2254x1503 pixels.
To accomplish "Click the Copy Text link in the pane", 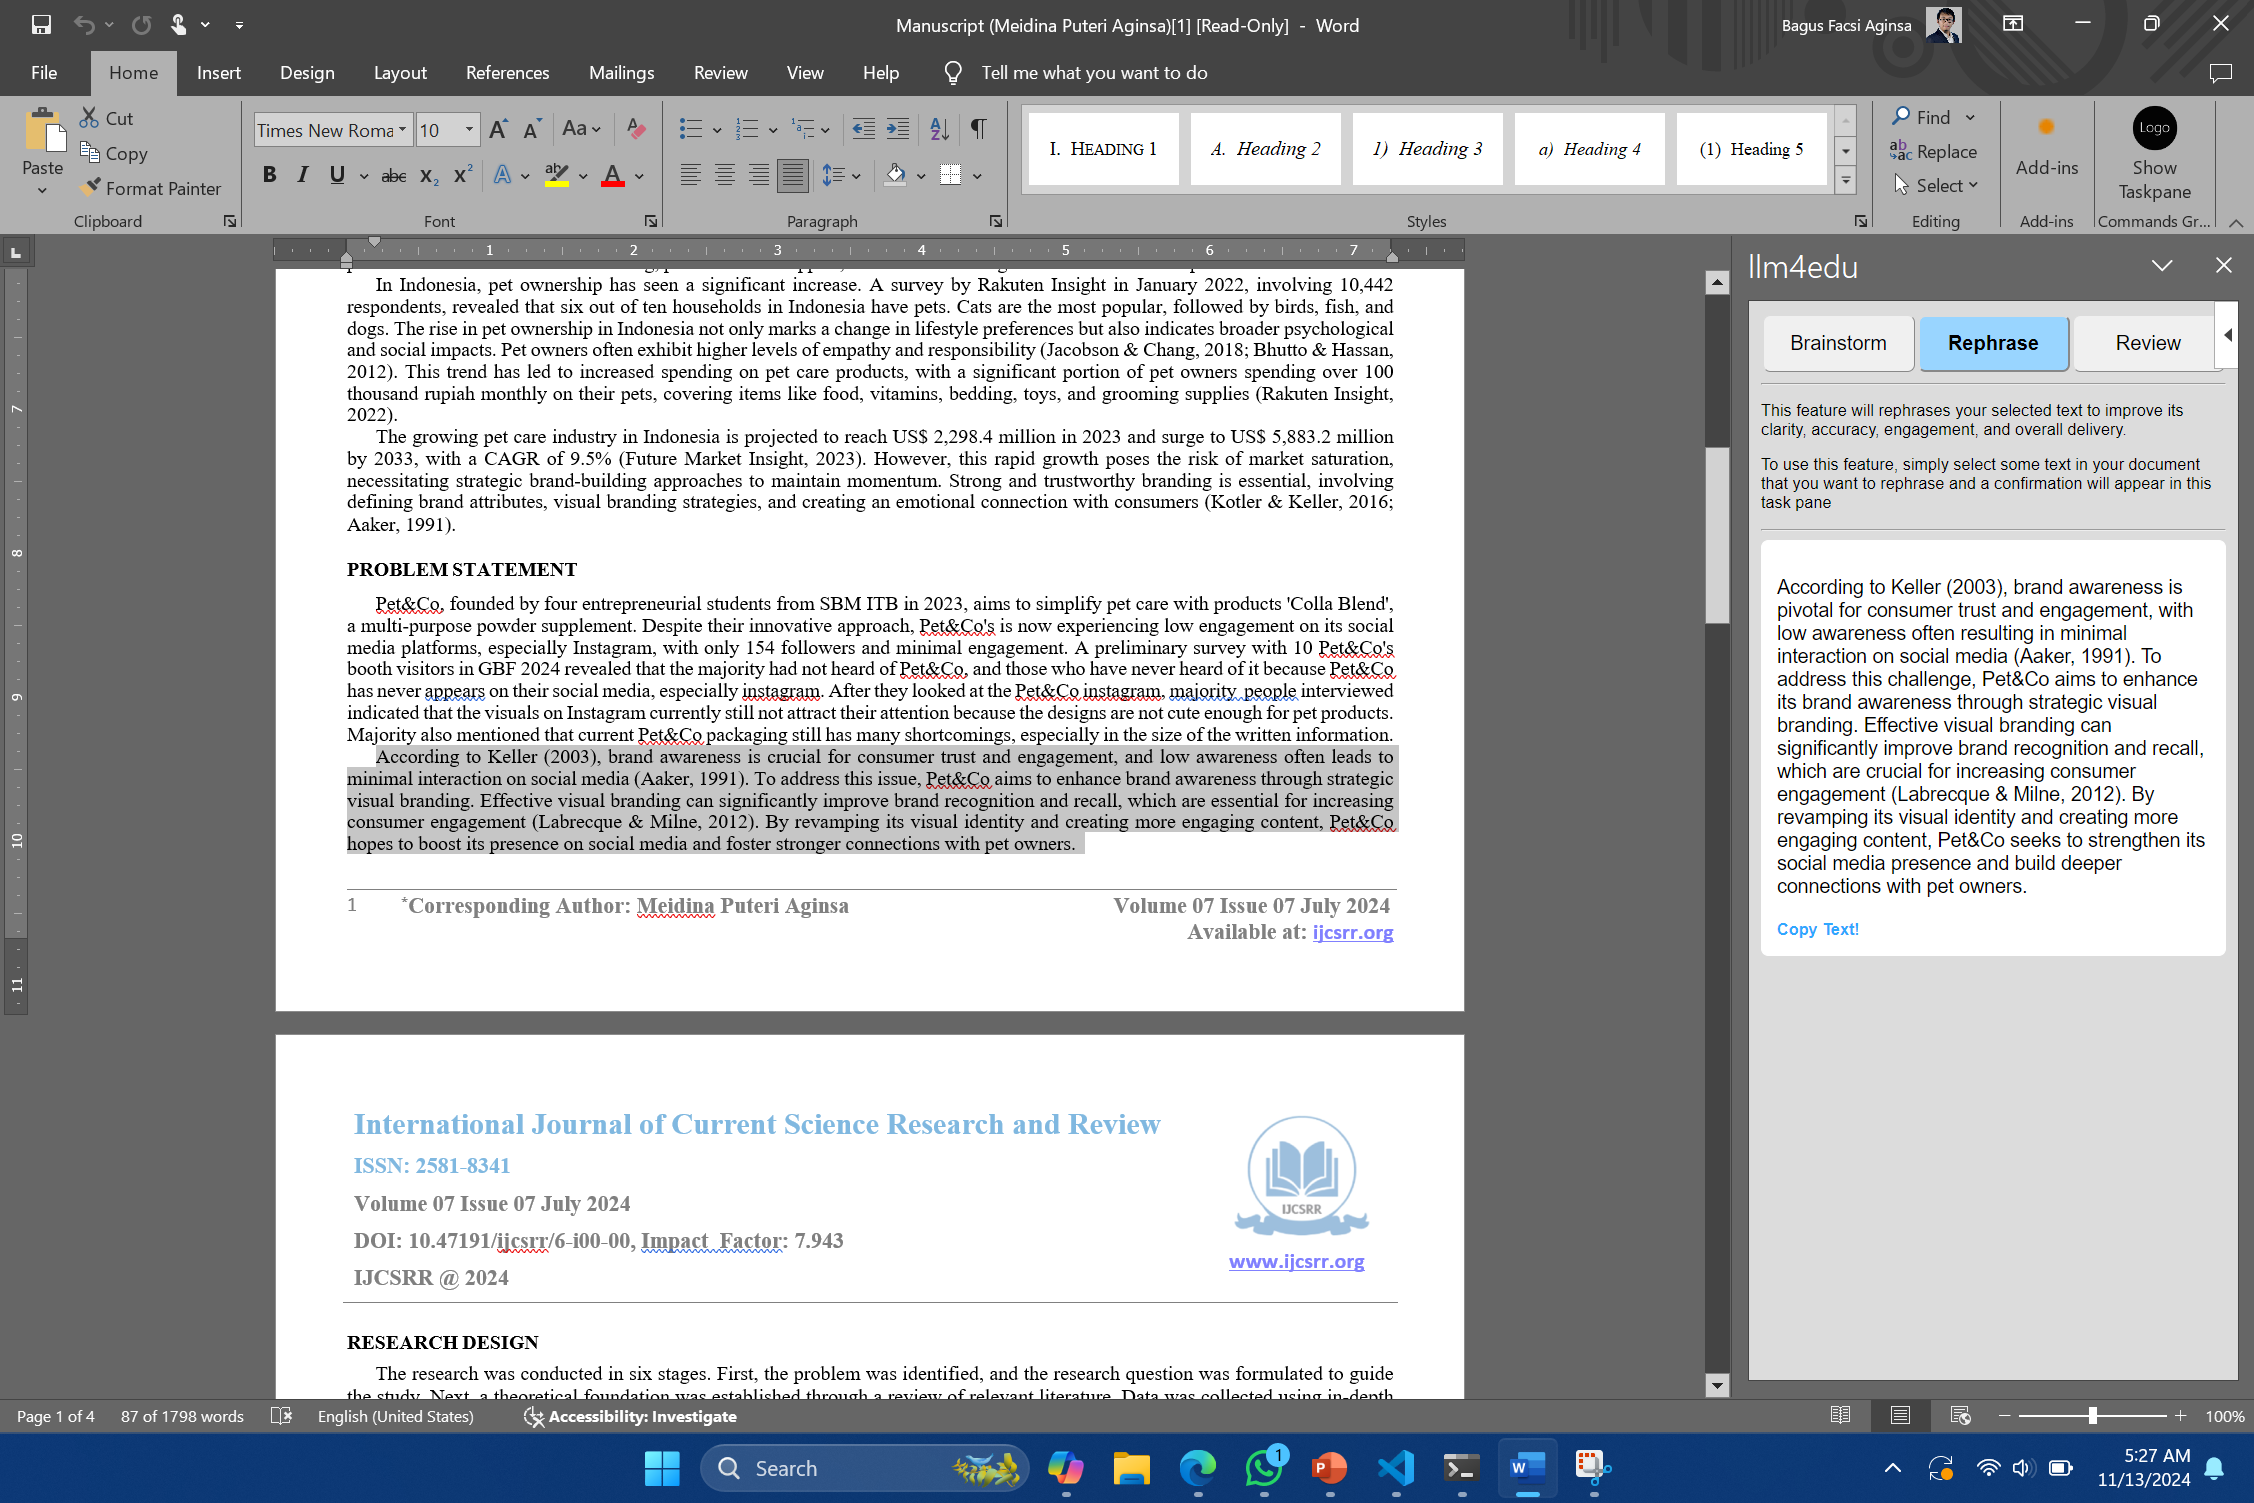I will click(1816, 929).
